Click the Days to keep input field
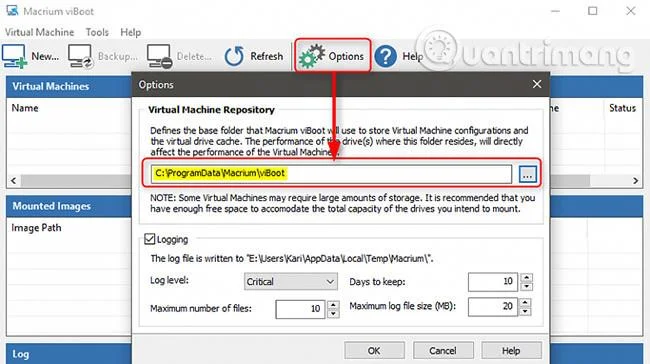Image resolution: width=650 pixels, height=364 pixels. tap(493, 282)
